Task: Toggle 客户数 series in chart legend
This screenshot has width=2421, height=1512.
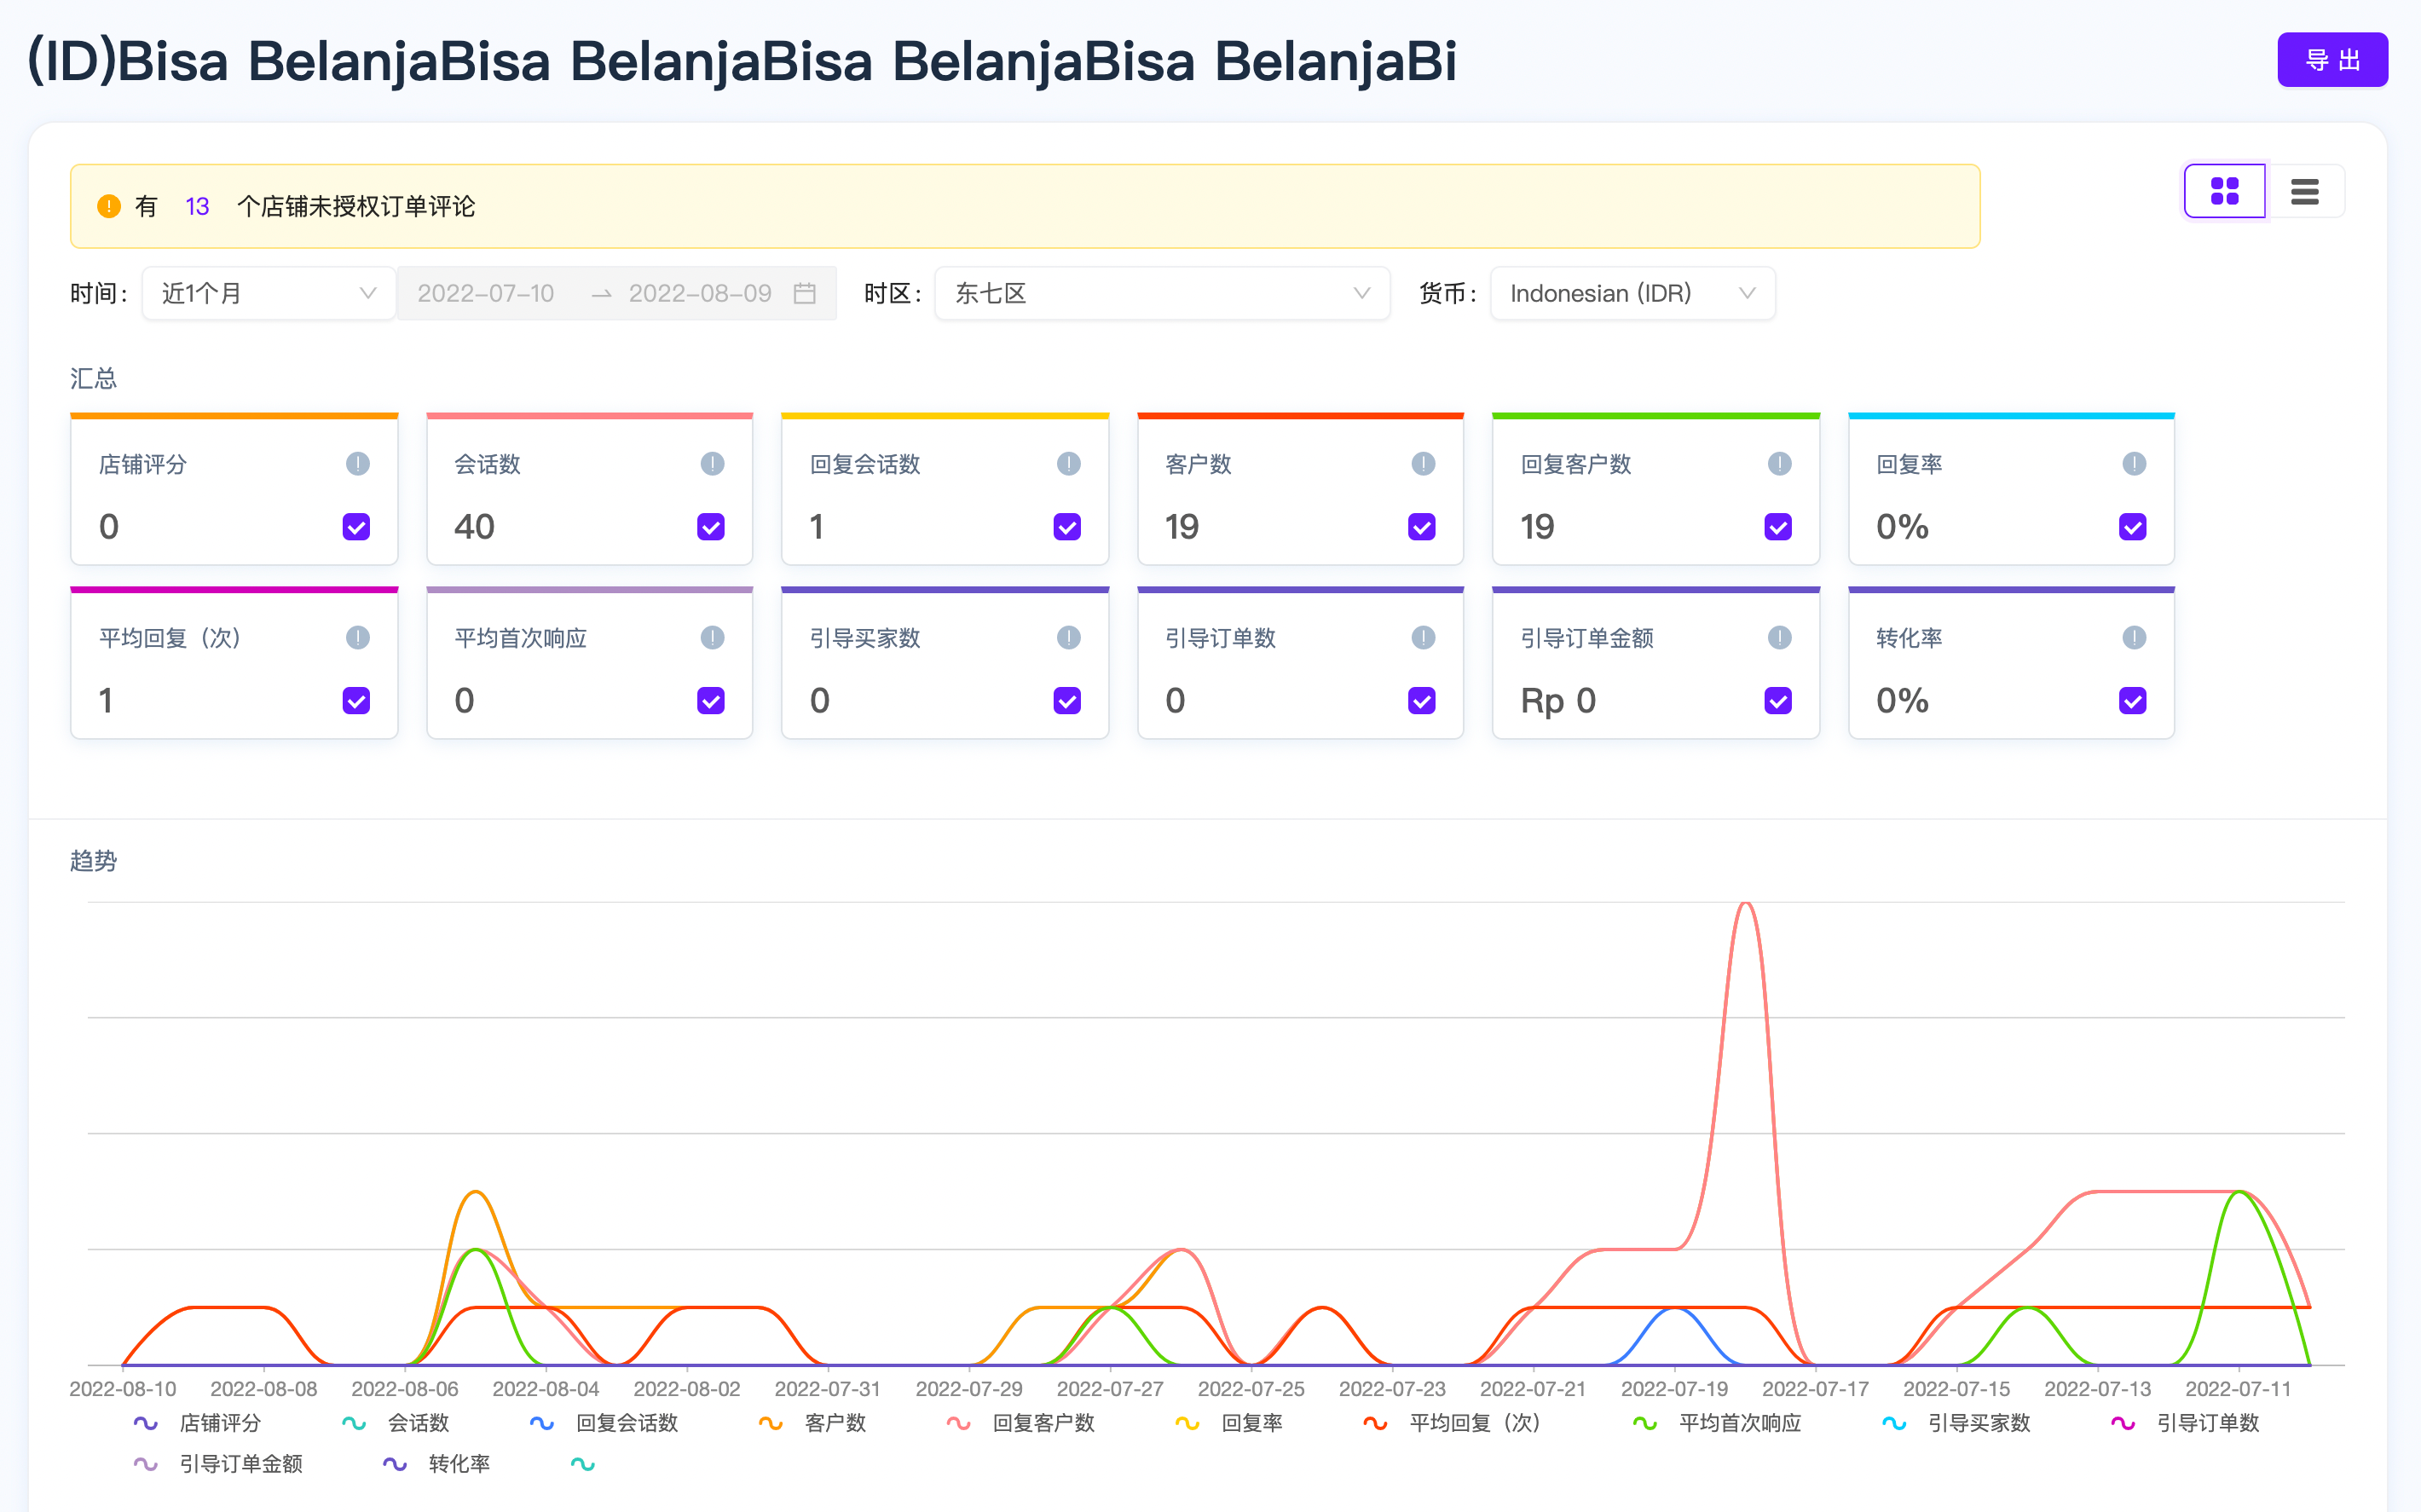Action: (x=812, y=1423)
